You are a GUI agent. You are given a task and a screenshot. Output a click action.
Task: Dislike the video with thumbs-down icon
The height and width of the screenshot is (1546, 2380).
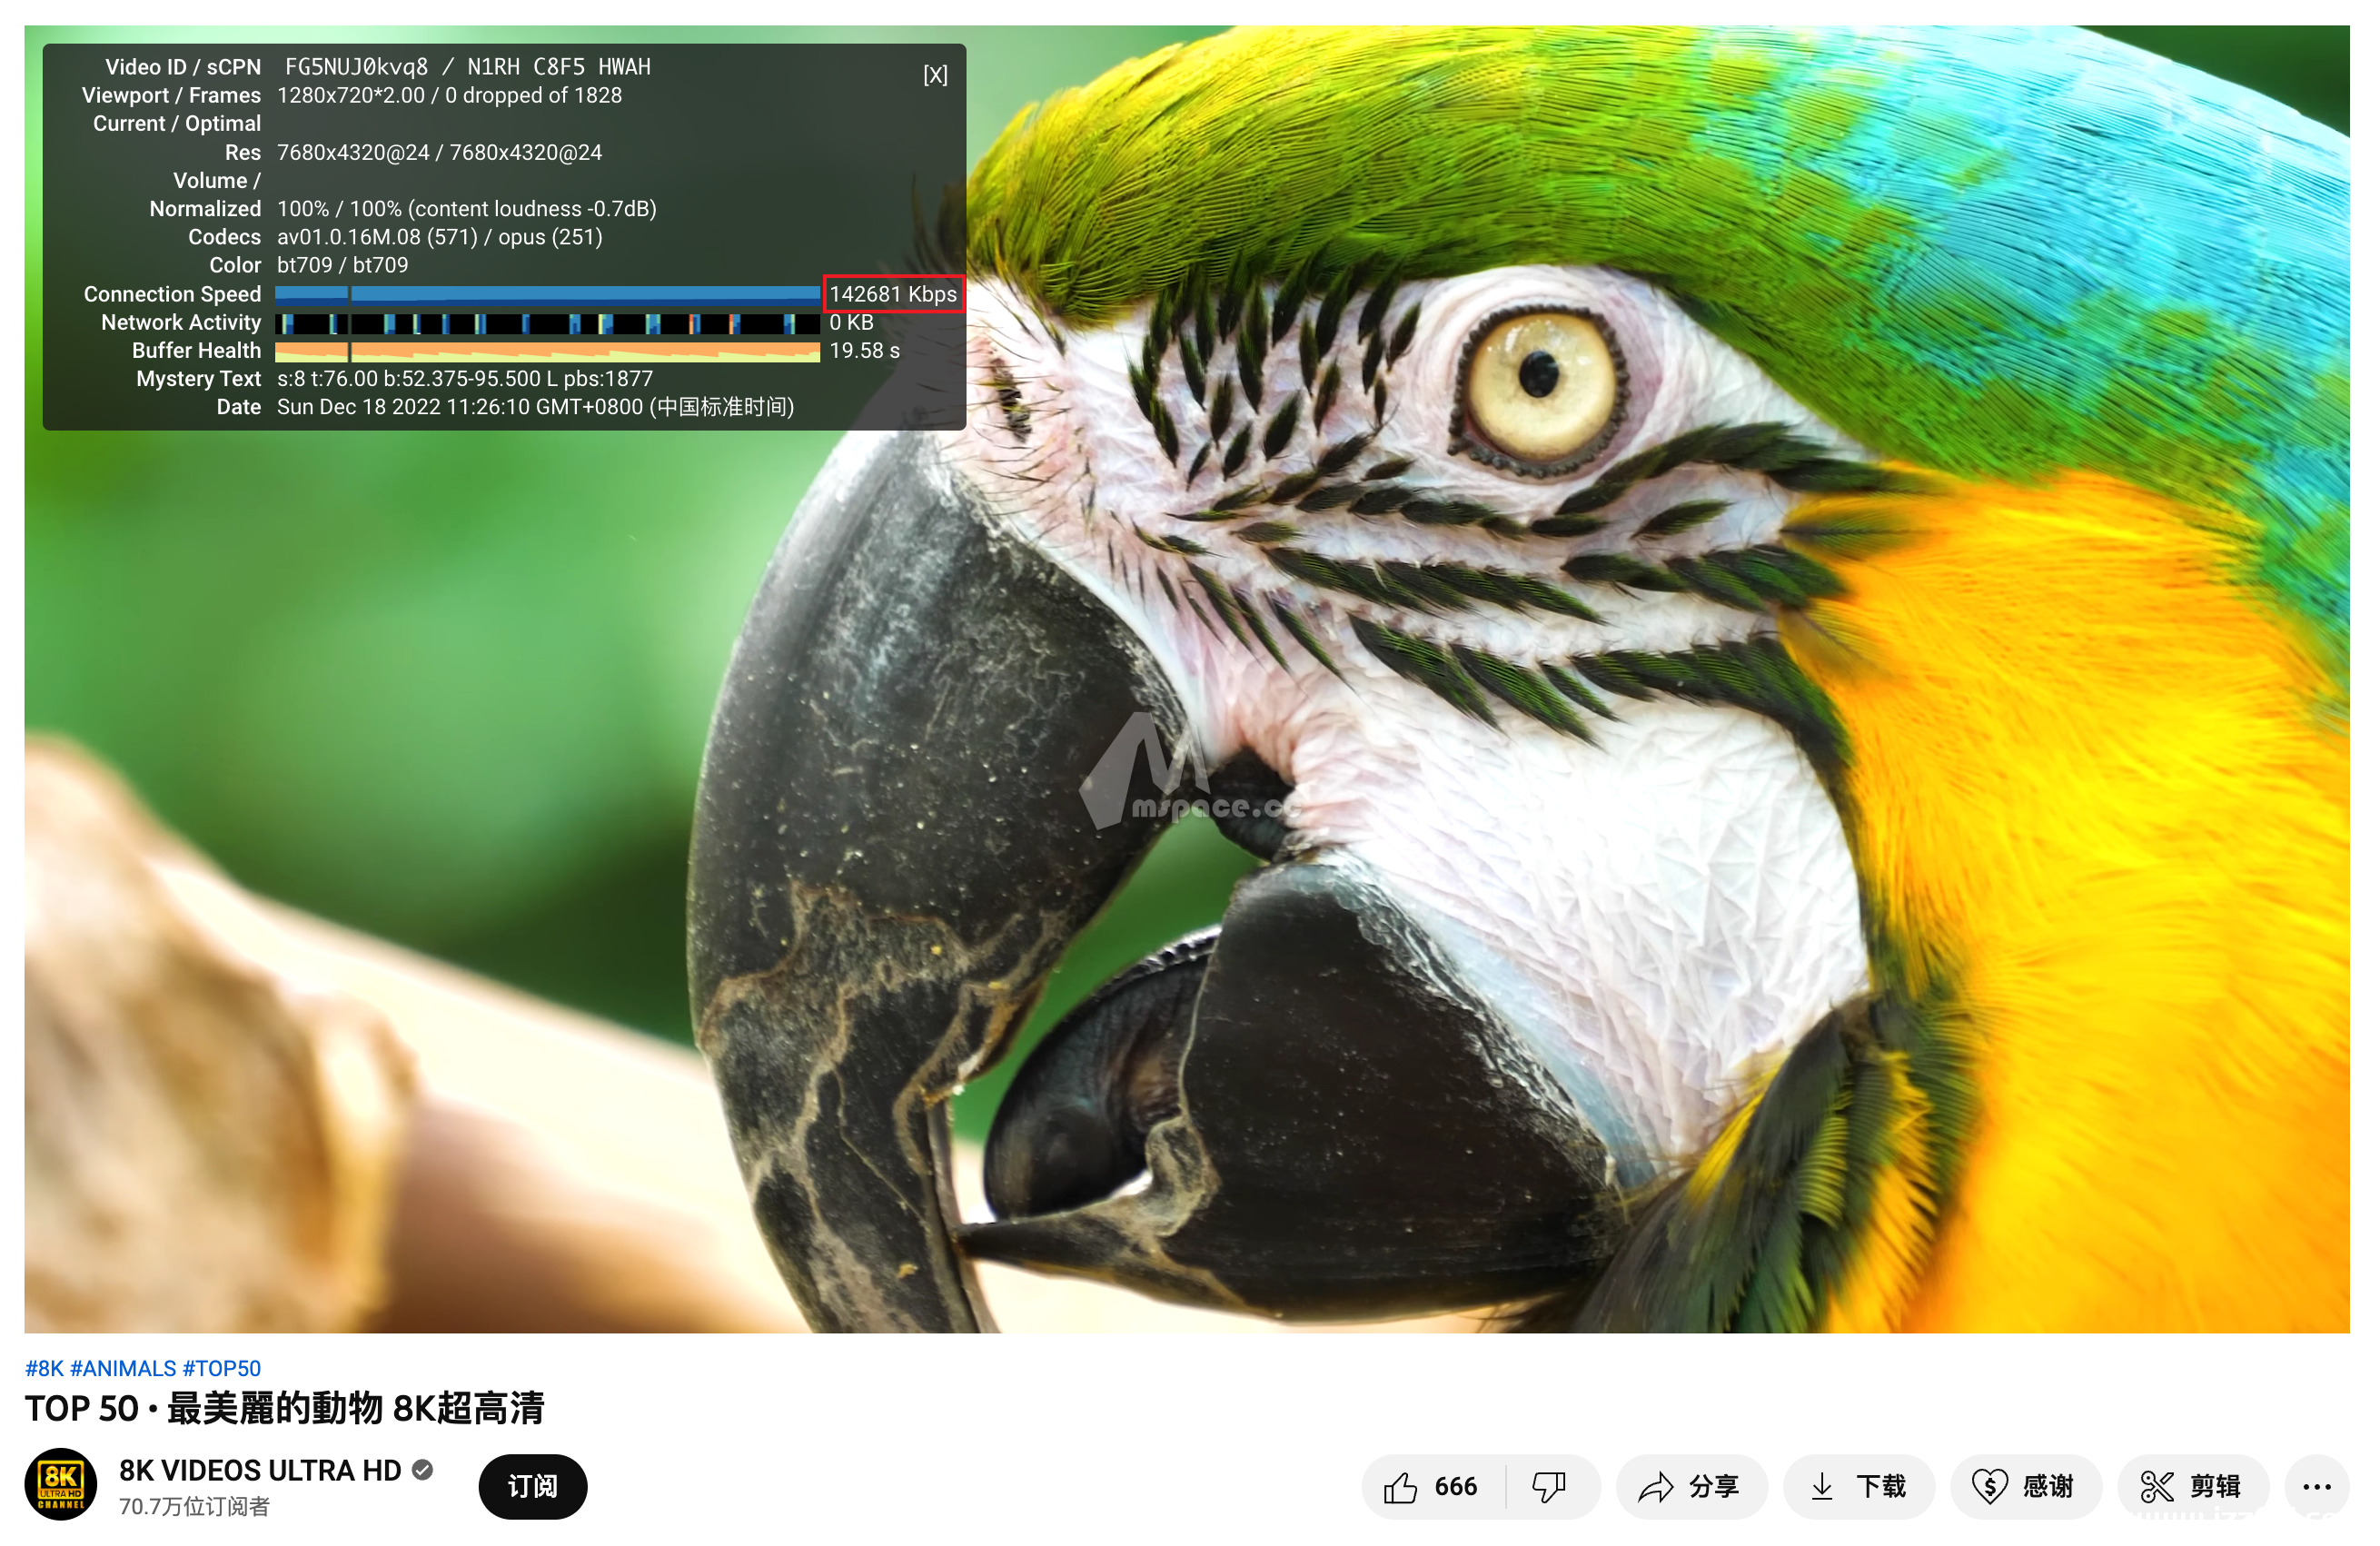1549,1487
